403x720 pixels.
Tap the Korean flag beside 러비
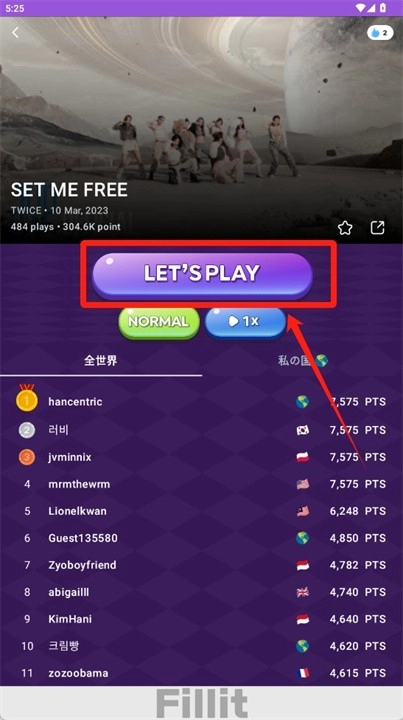point(302,430)
